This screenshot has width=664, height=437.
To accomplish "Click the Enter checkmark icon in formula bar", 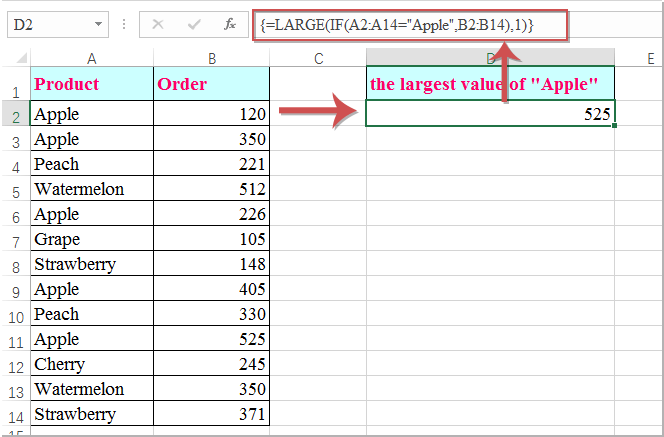I will tap(194, 23).
